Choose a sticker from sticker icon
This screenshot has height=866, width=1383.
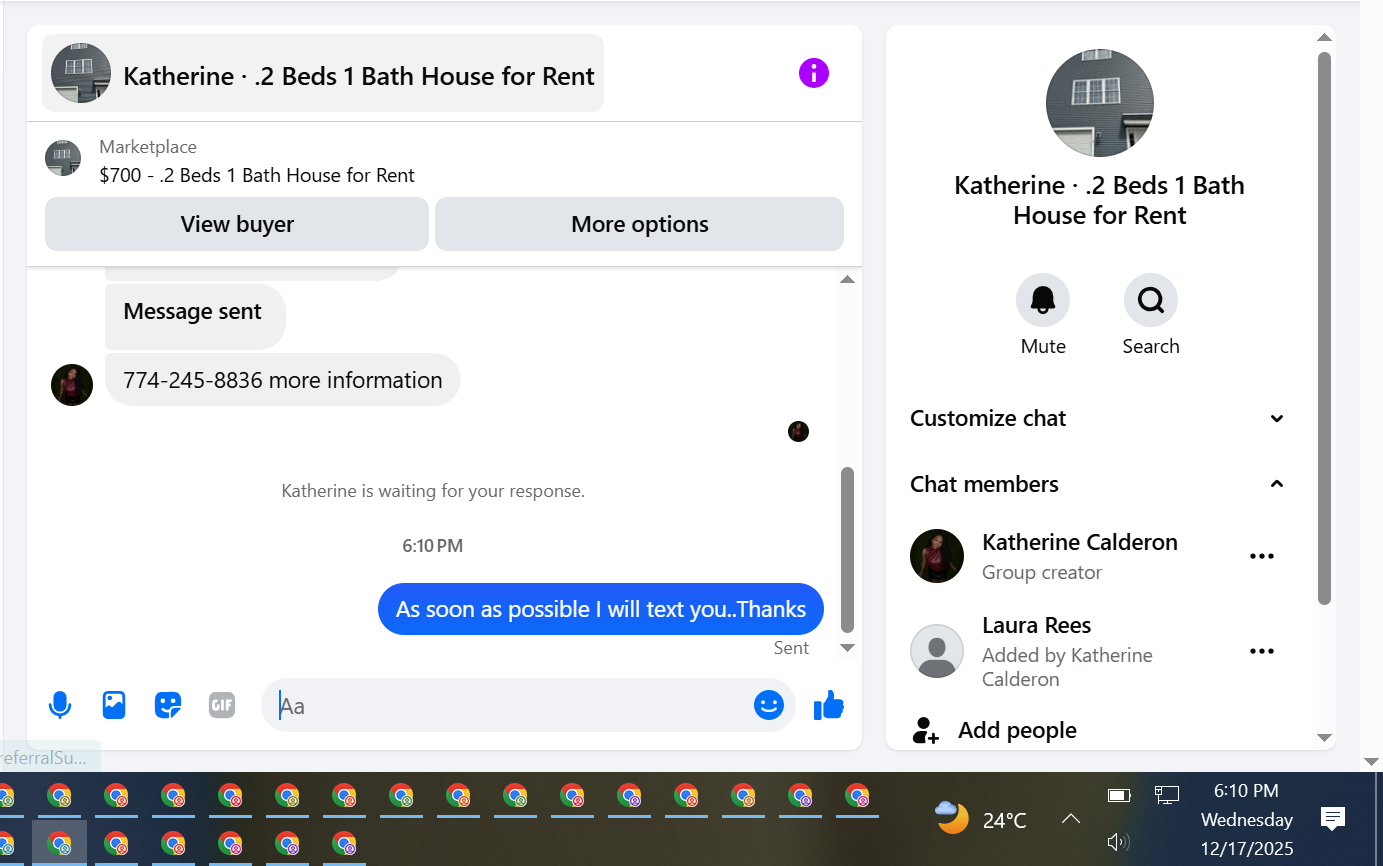(168, 705)
